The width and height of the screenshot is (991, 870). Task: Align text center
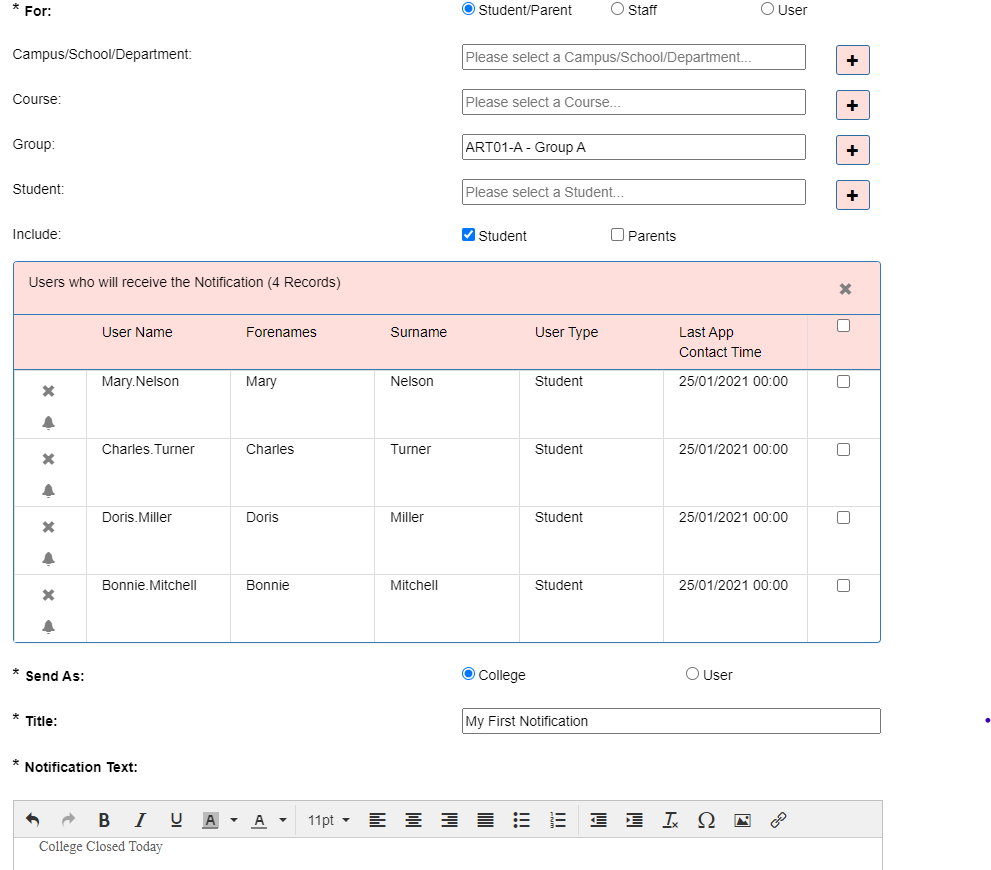[x=413, y=820]
